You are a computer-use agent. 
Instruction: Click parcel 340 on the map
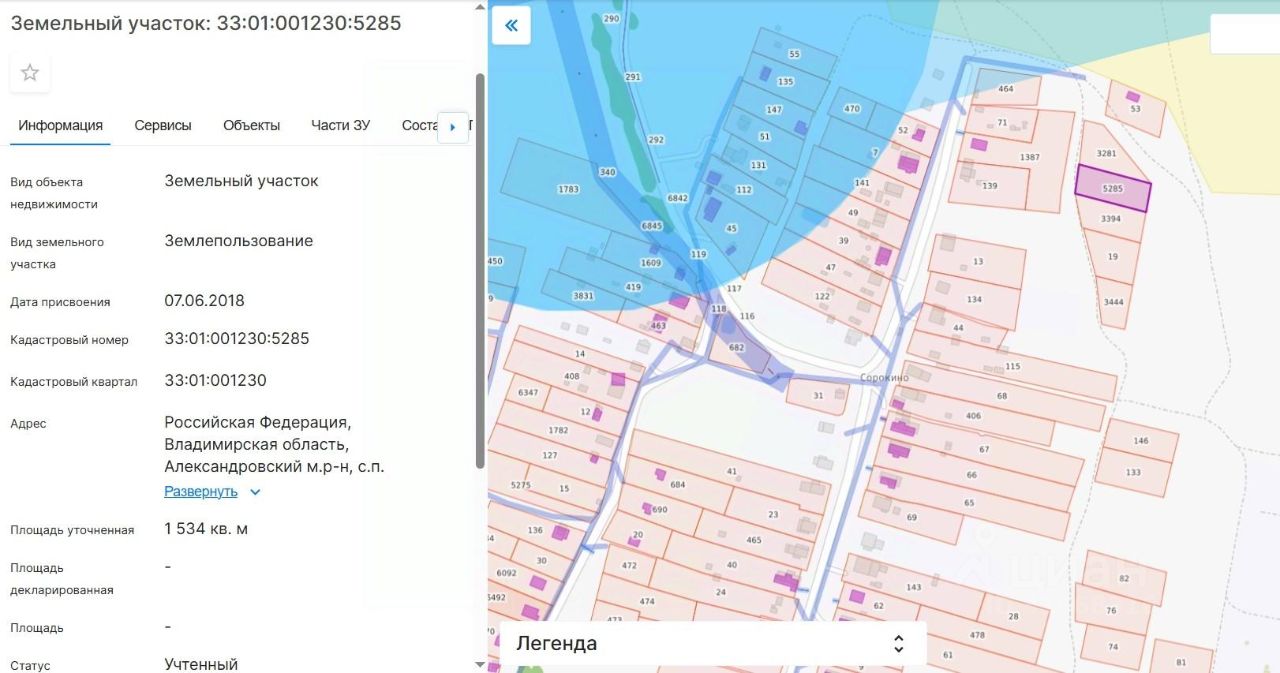pyautogui.click(x=606, y=173)
